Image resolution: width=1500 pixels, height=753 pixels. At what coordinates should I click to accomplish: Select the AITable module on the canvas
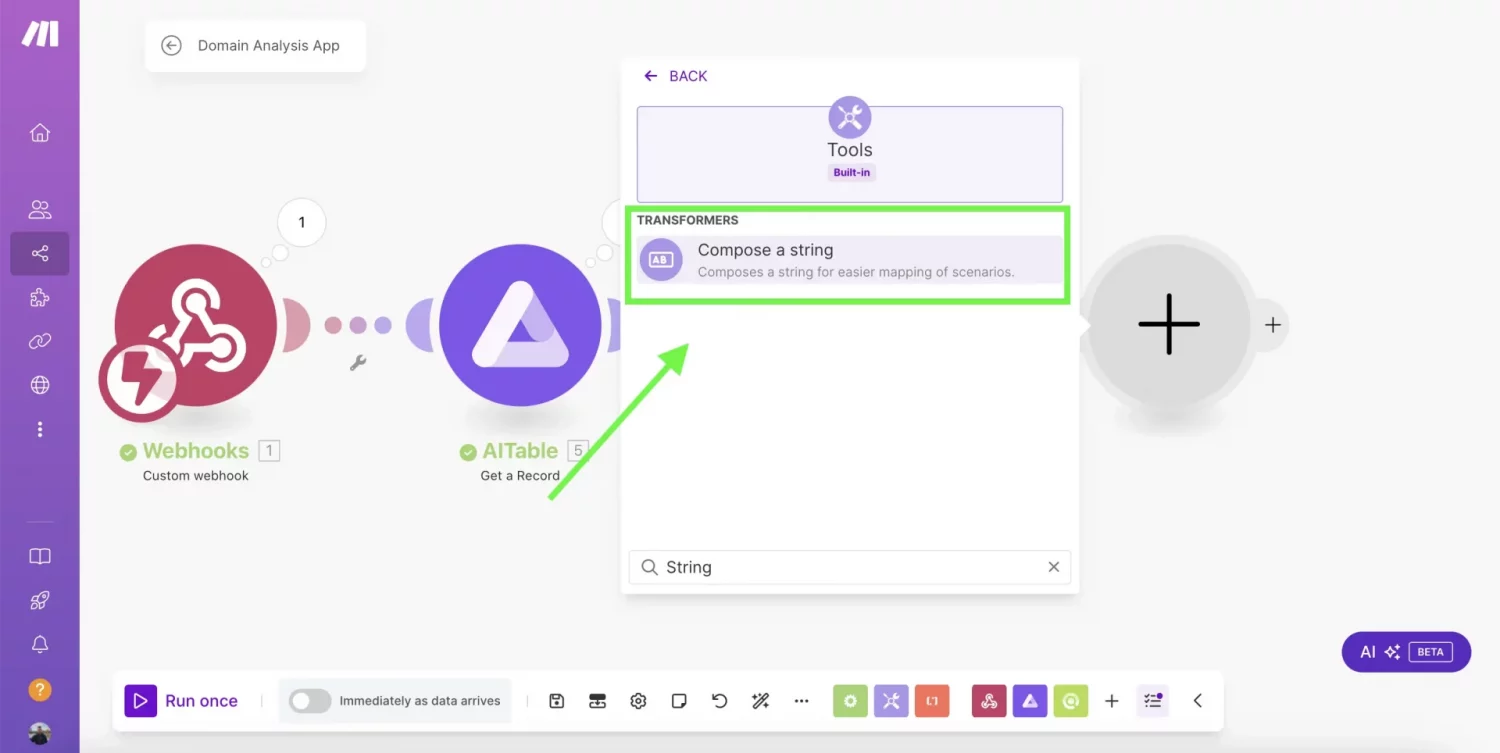(520, 325)
